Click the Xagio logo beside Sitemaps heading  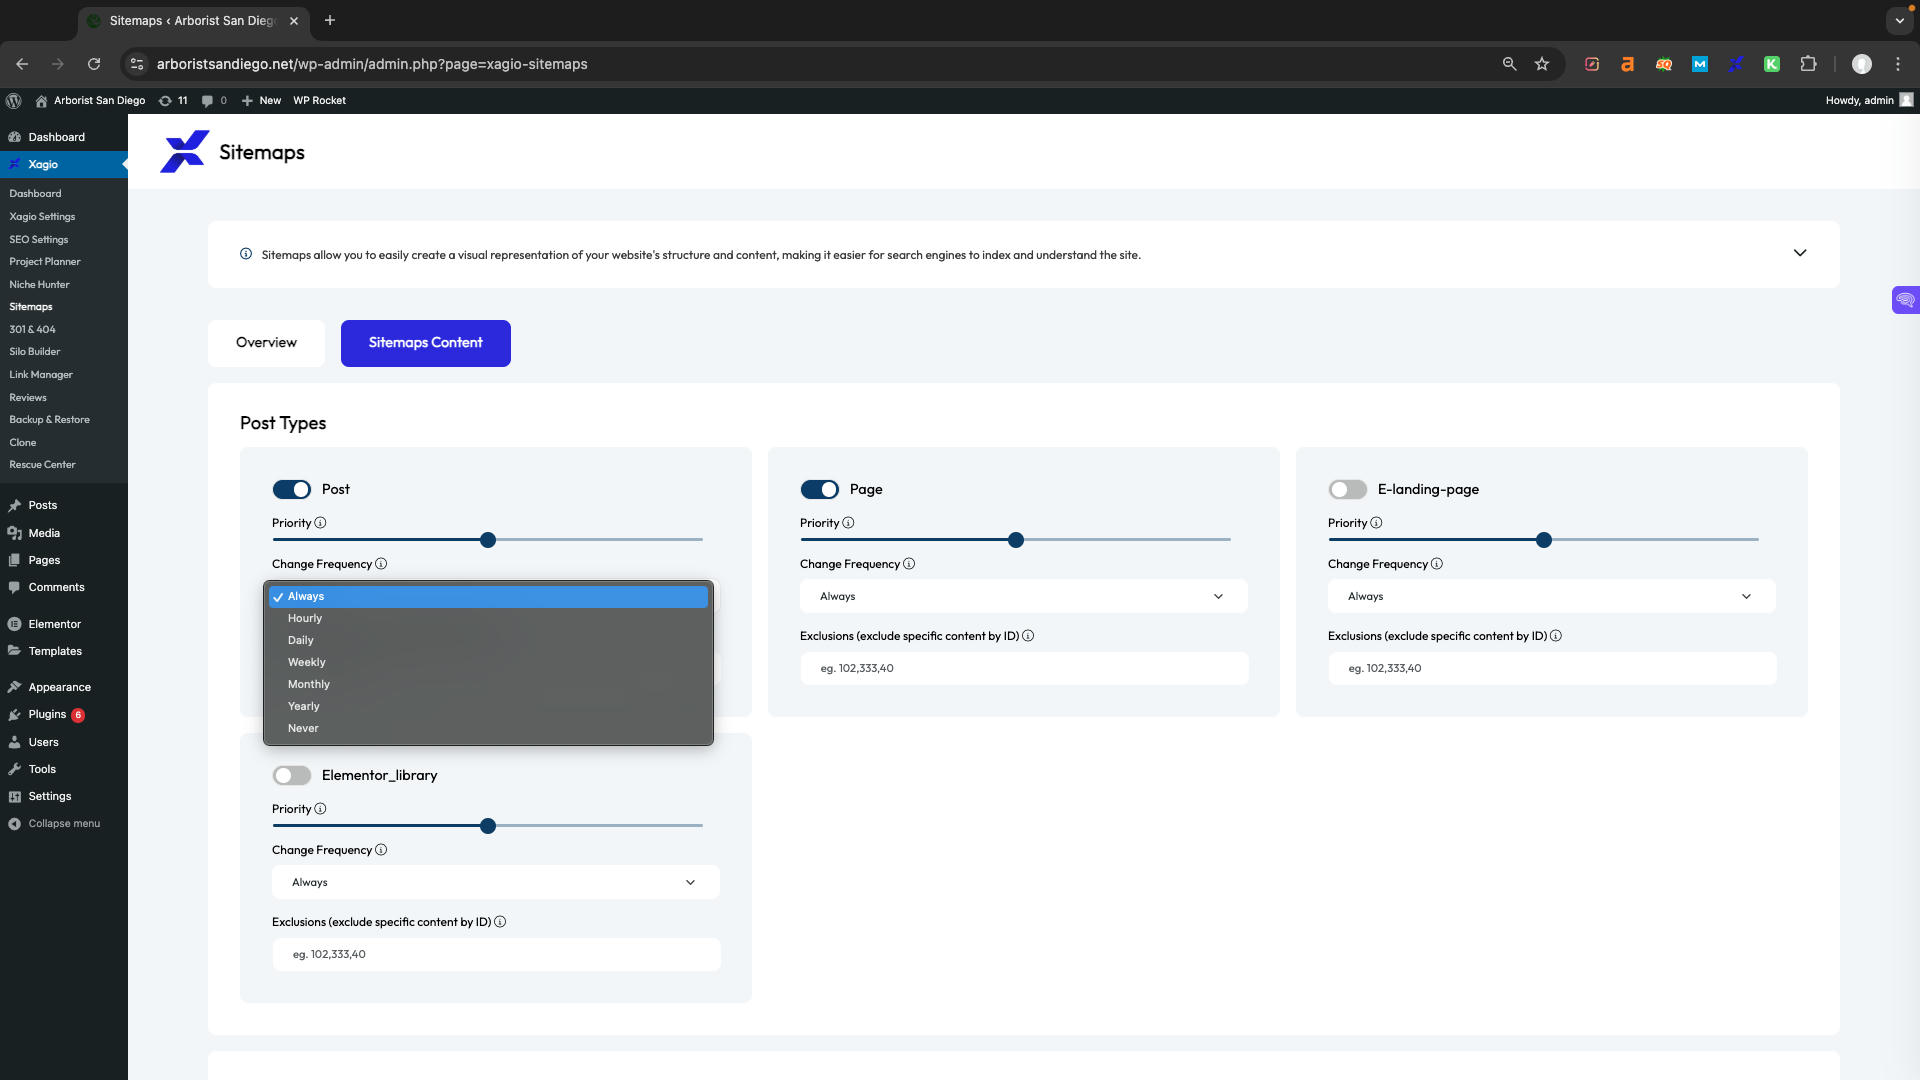[185, 152]
